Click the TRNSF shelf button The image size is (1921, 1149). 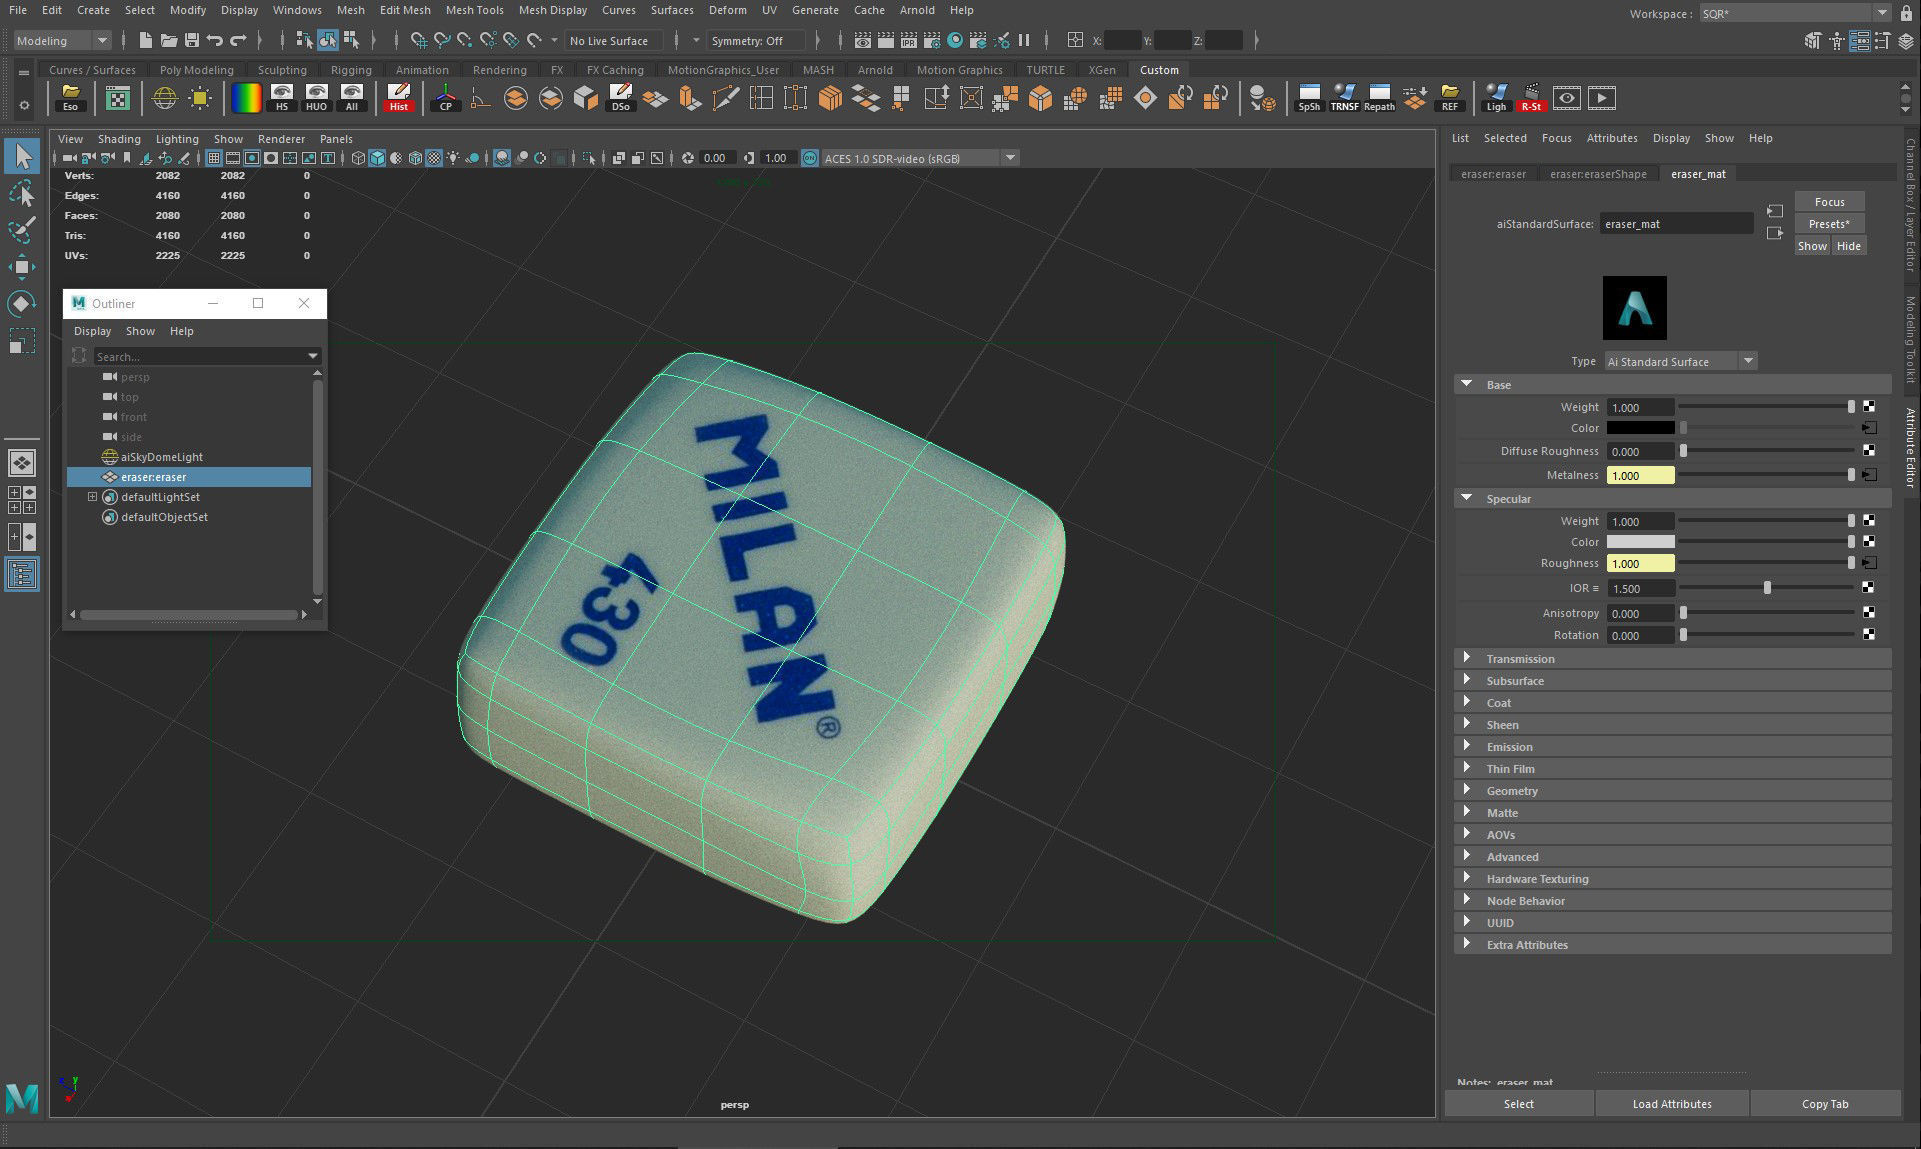pyautogui.click(x=1344, y=98)
